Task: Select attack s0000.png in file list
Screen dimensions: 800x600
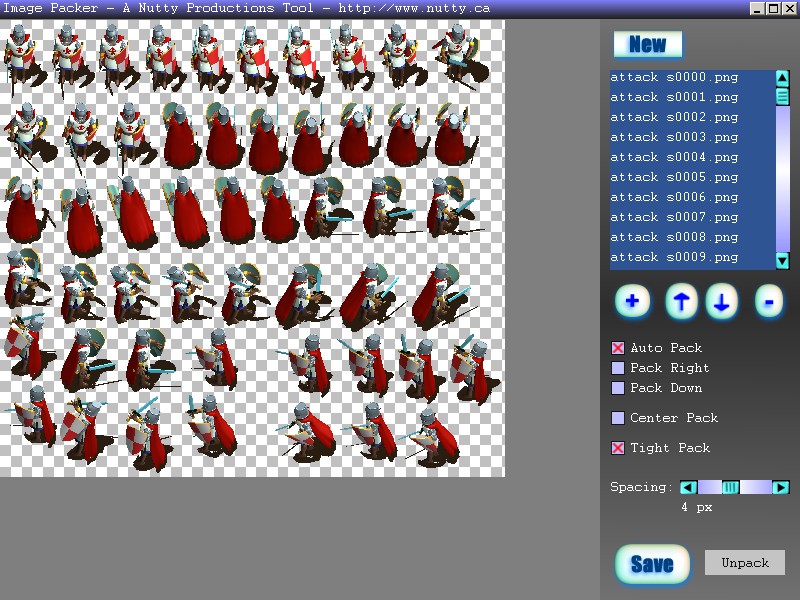Action: pyautogui.click(x=674, y=77)
